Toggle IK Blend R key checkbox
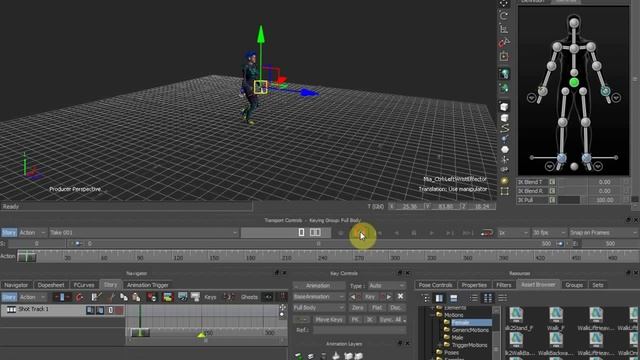 (552, 191)
